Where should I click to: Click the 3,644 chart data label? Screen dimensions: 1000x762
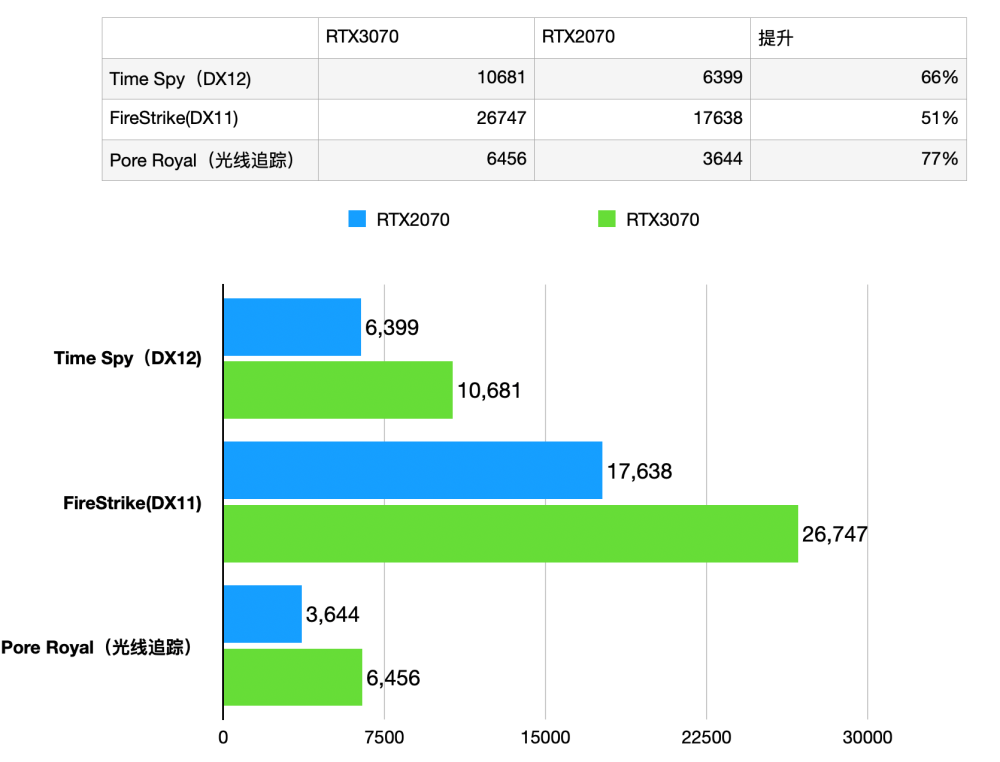point(332,615)
